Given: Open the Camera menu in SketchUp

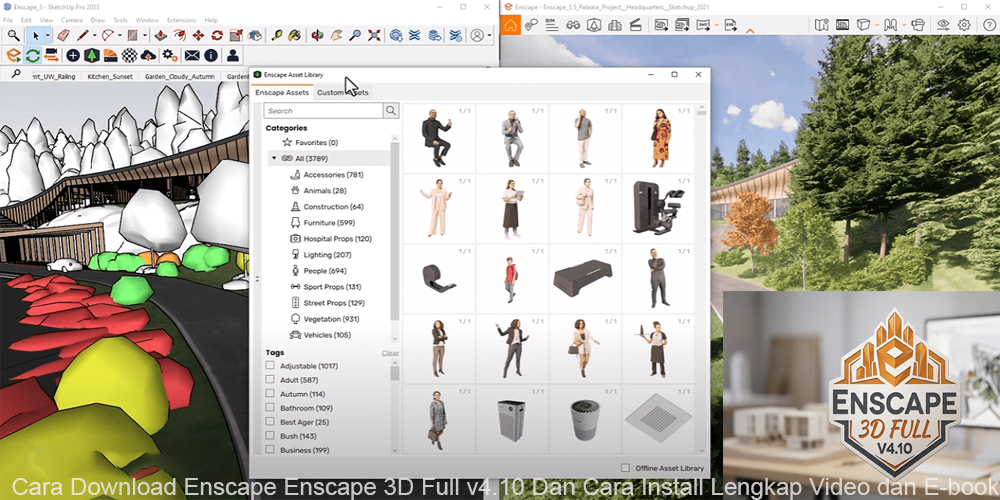Looking at the screenshot, I should click(x=71, y=20).
